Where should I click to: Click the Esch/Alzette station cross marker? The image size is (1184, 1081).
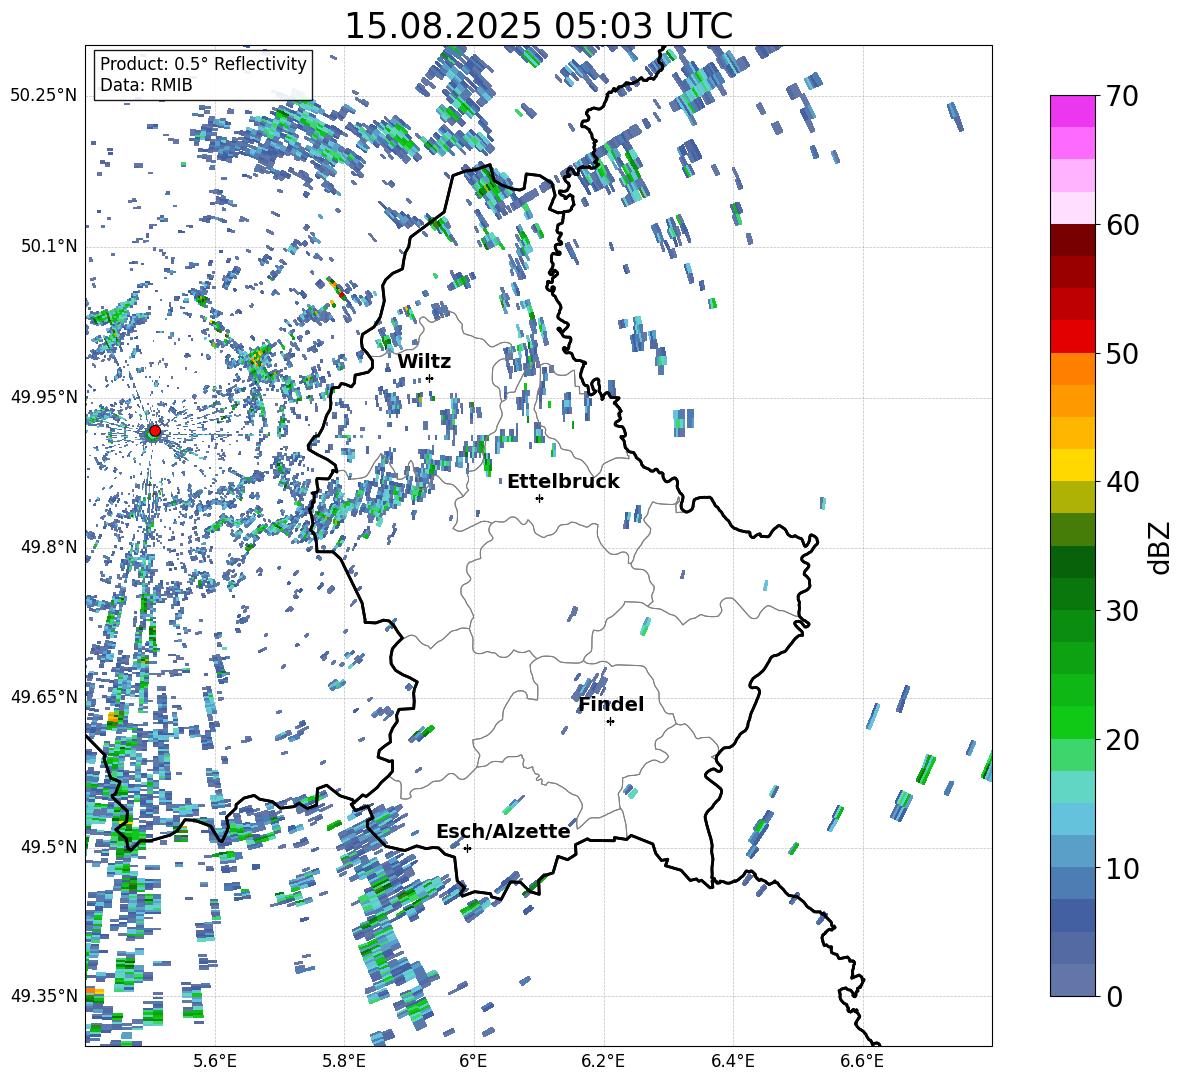tap(467, 848)
